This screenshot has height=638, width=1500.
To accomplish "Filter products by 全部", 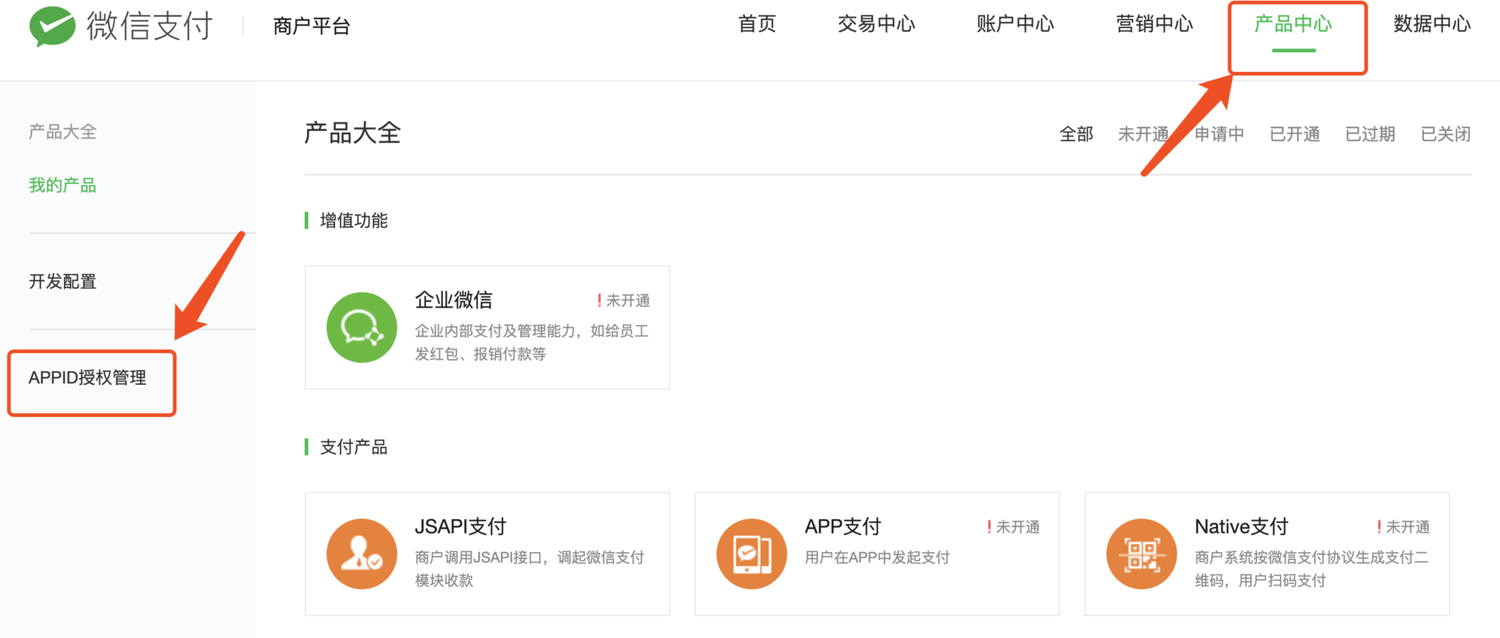I will click(x=1076, y=134).
